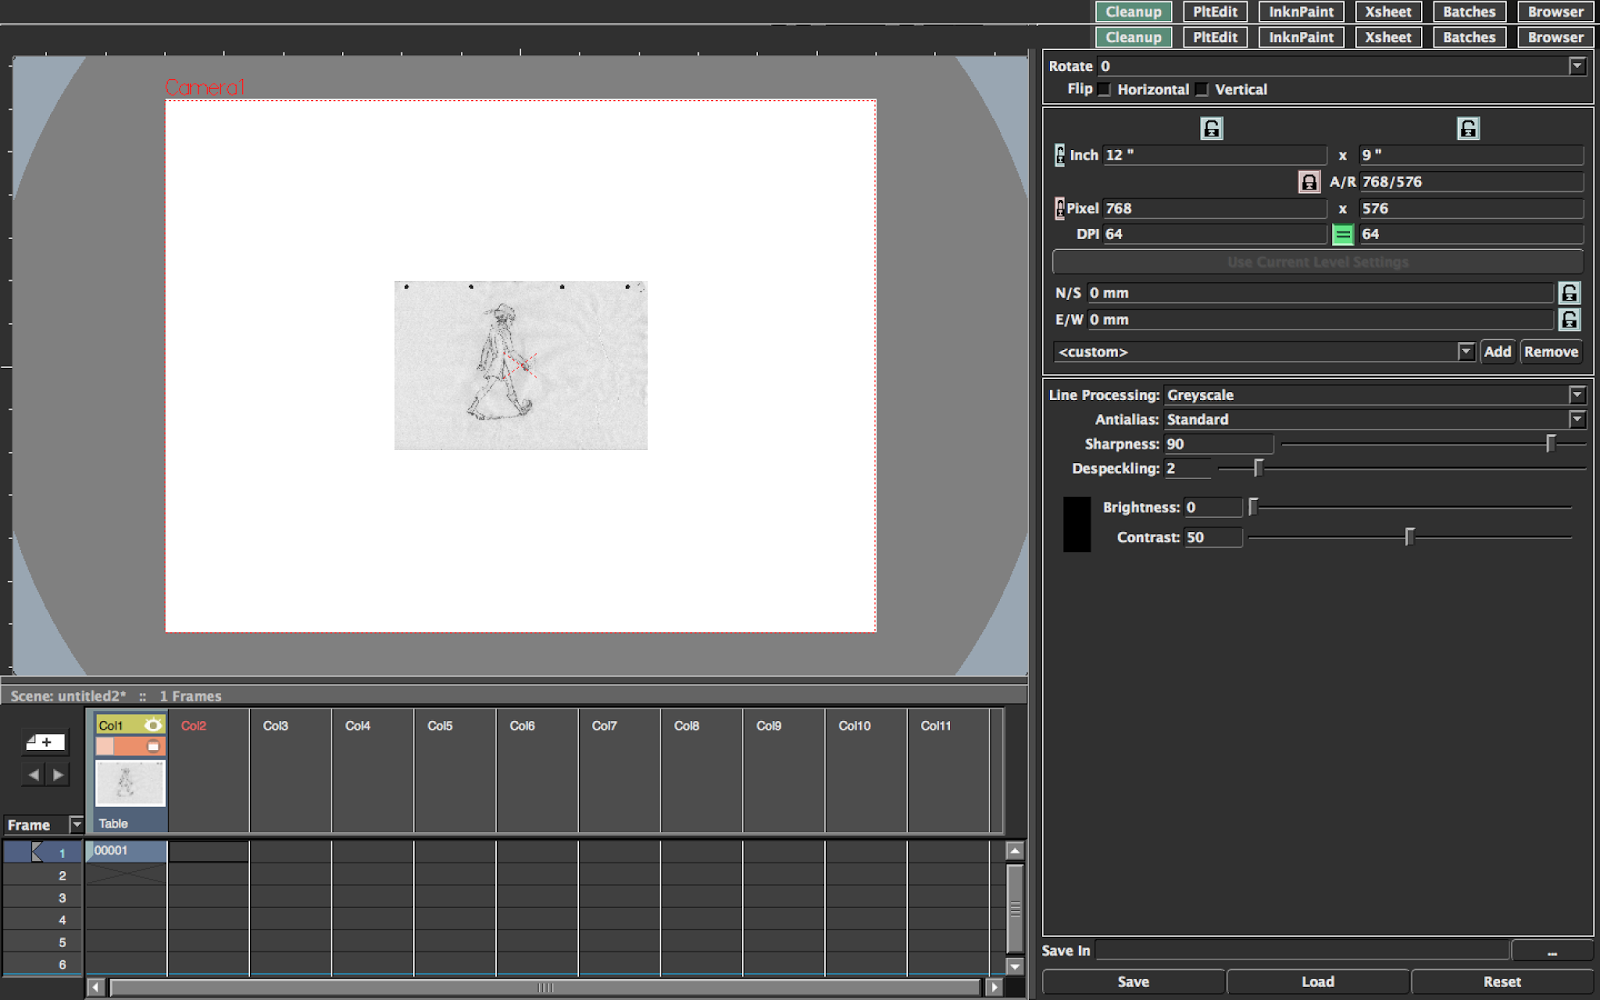Click the Brightness slider handle

(1252, 507)
